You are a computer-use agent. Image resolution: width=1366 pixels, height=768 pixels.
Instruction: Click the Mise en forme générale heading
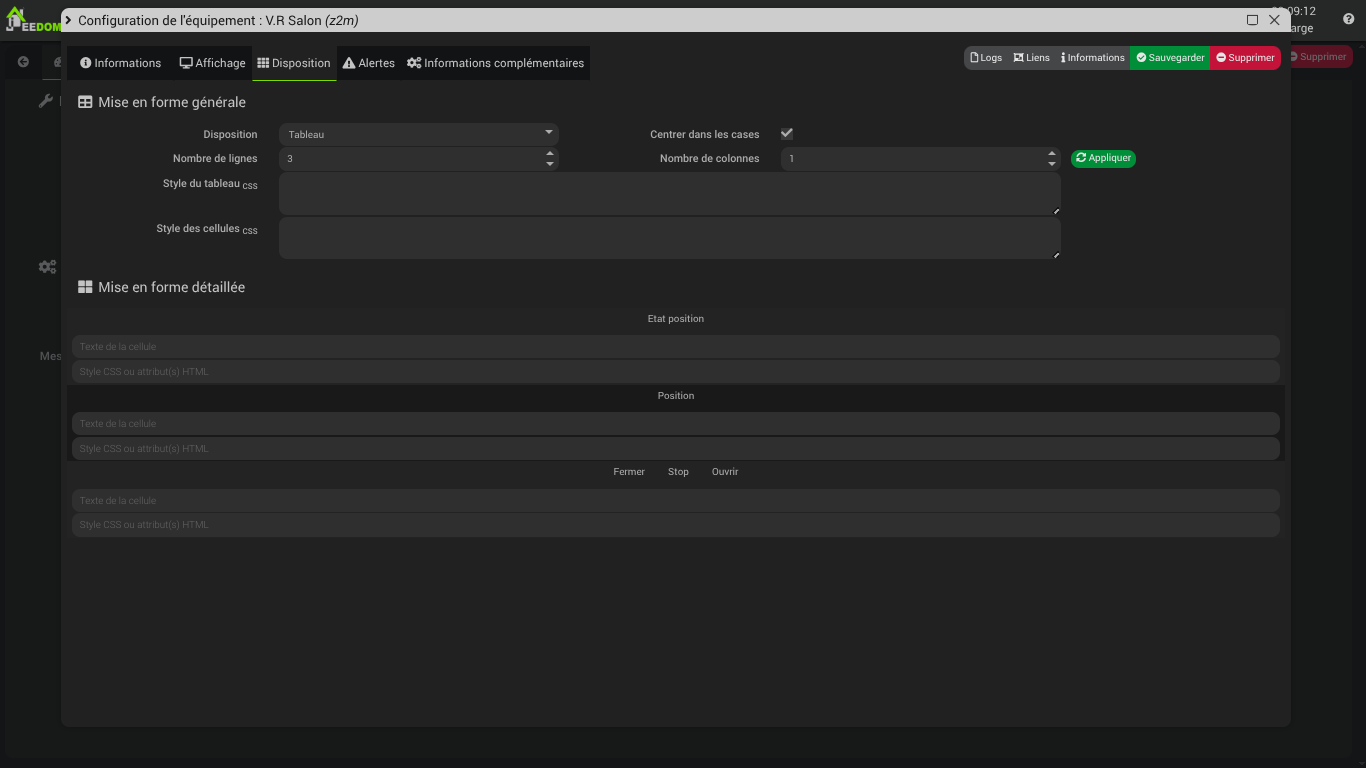(162, 102)
